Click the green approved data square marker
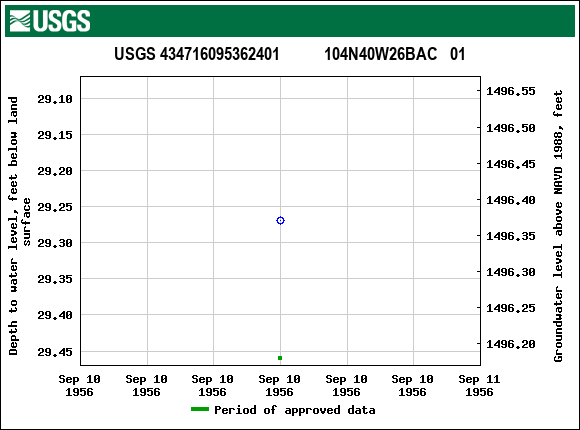The width and height of the screenshot is (580, 430). pyautogui.click(x=280, y=358)
